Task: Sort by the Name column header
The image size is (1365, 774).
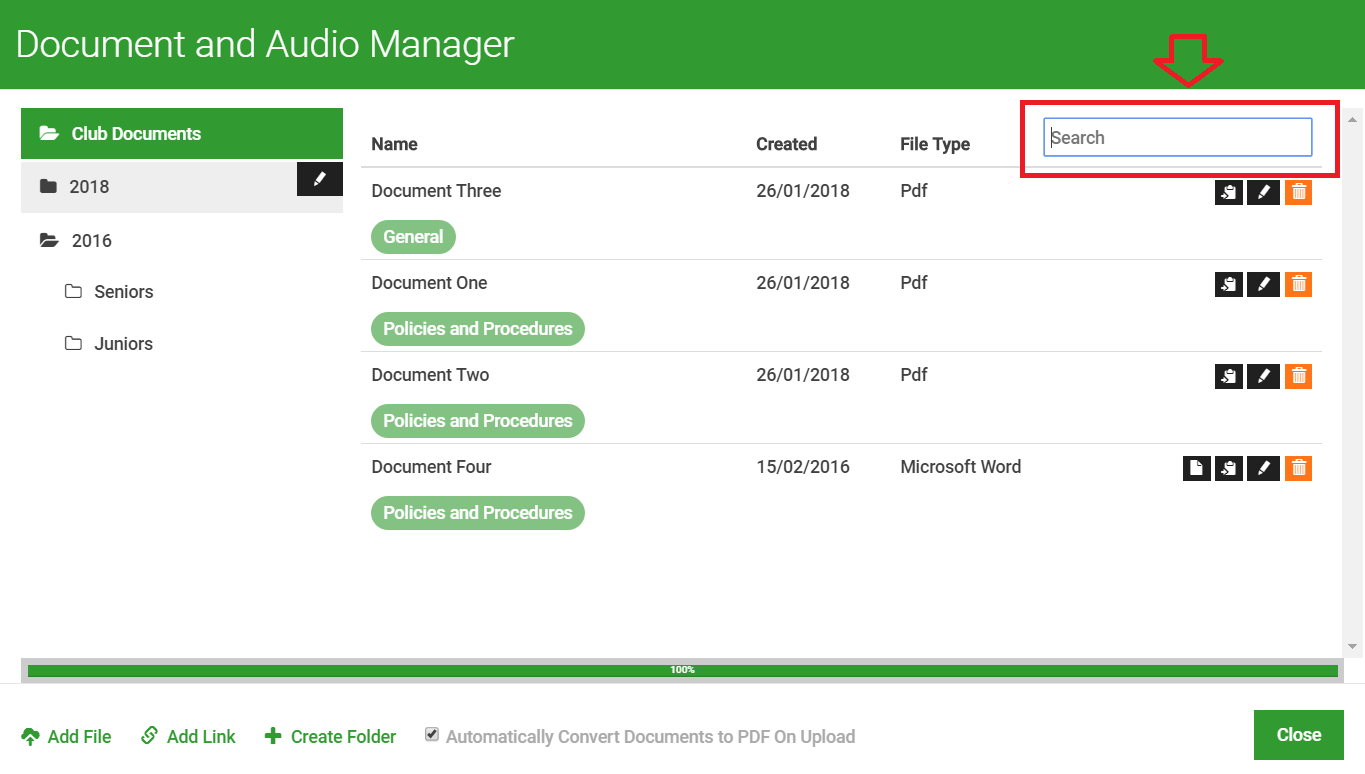Action: pos(394,144)
